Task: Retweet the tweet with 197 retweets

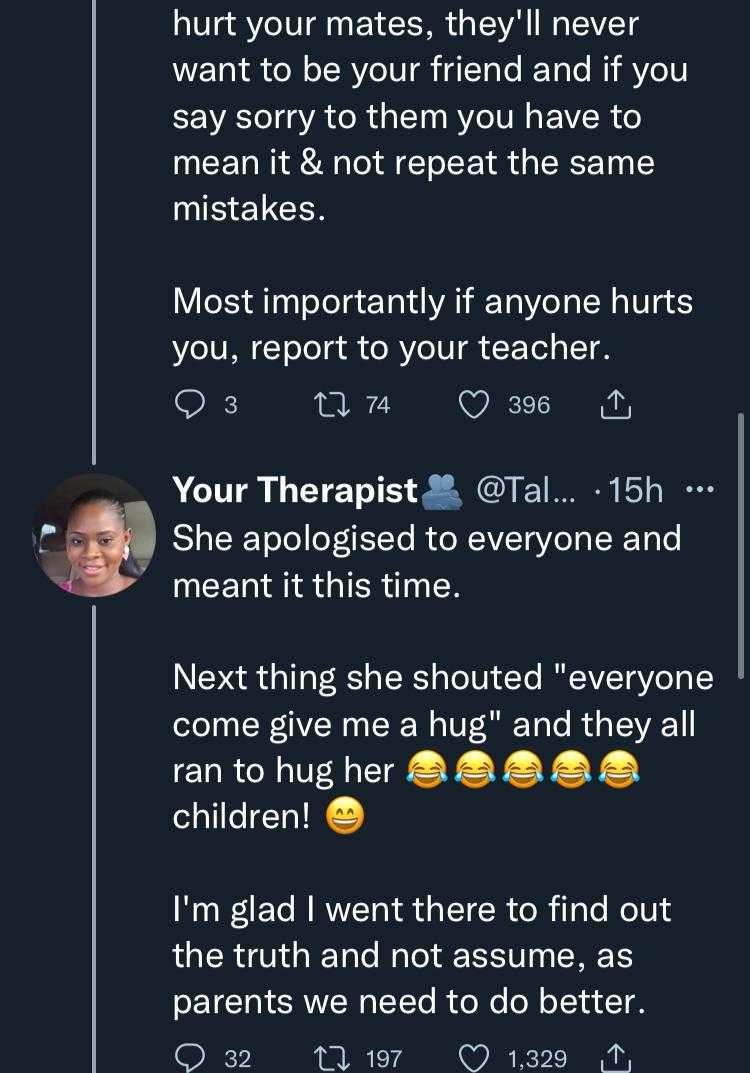Action: (x=327, y=1058)
